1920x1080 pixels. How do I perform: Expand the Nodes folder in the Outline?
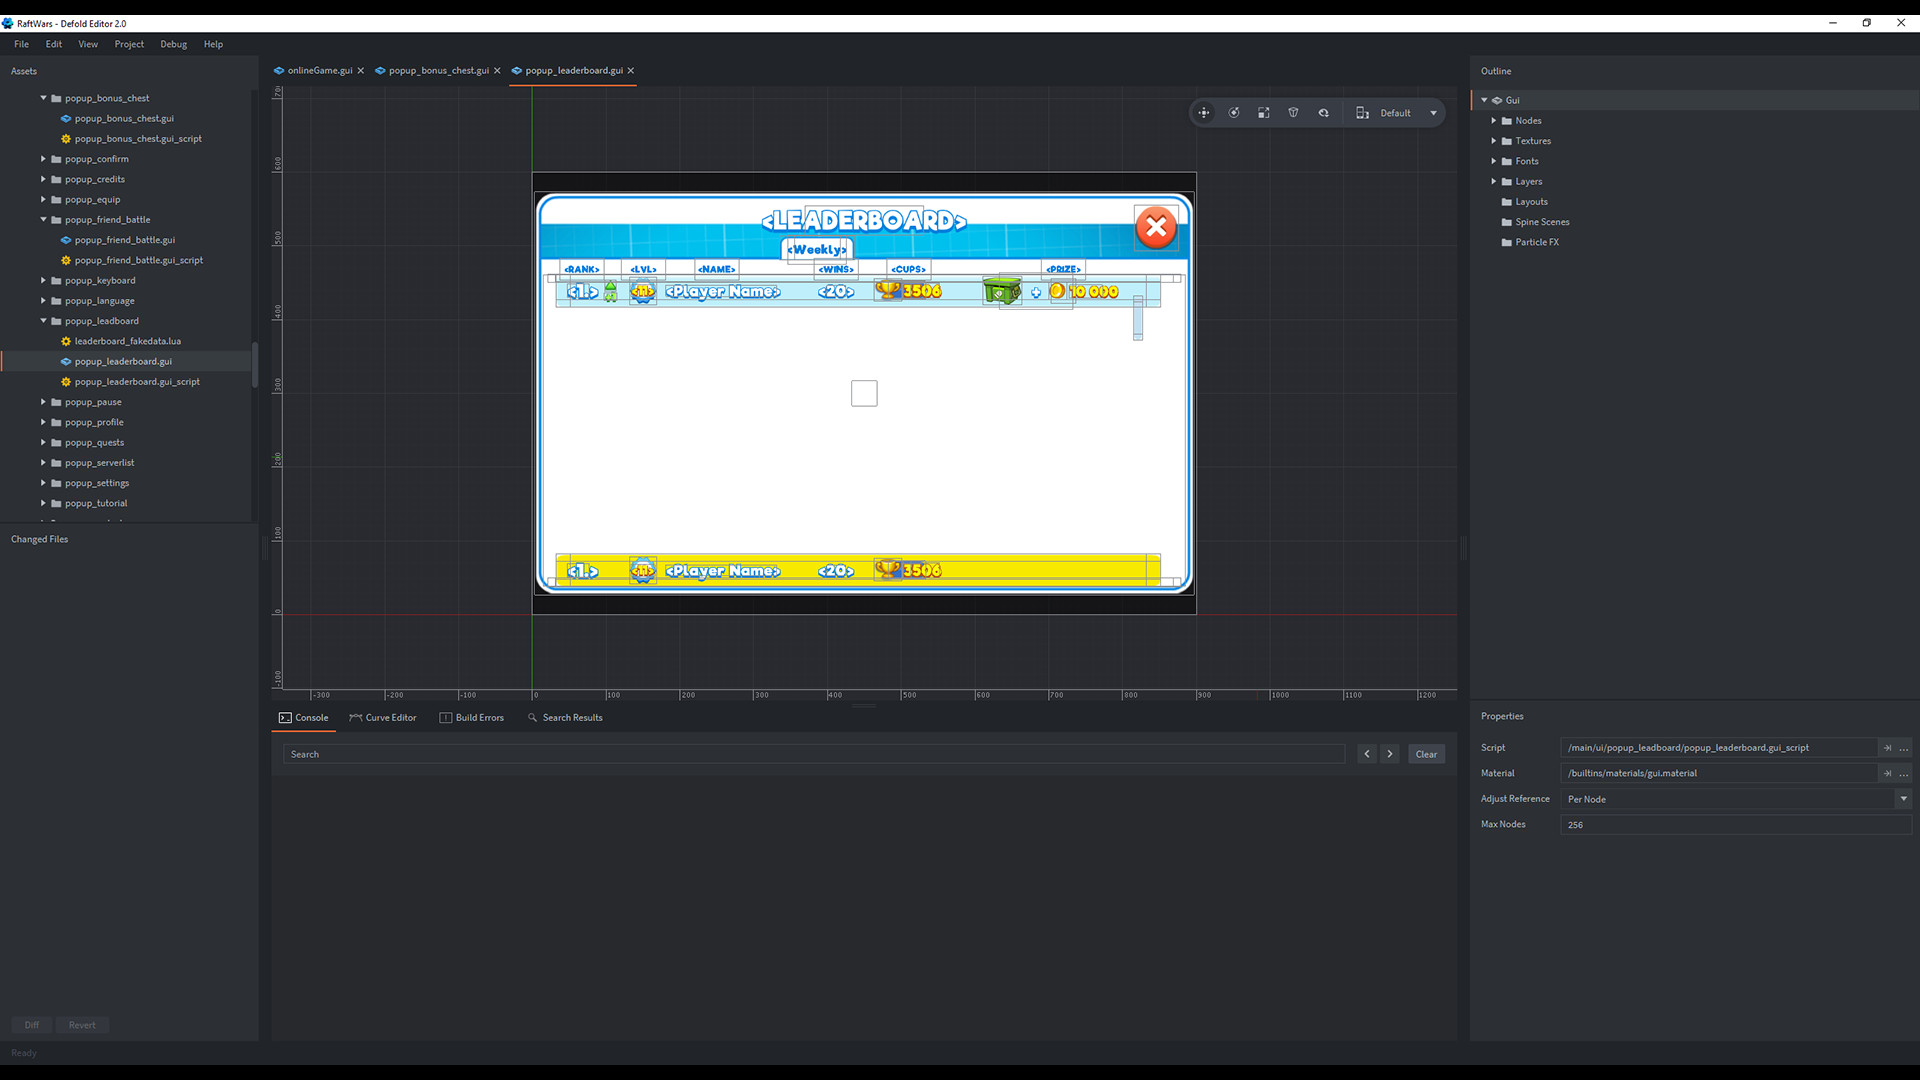click(x=1495, y=120)
